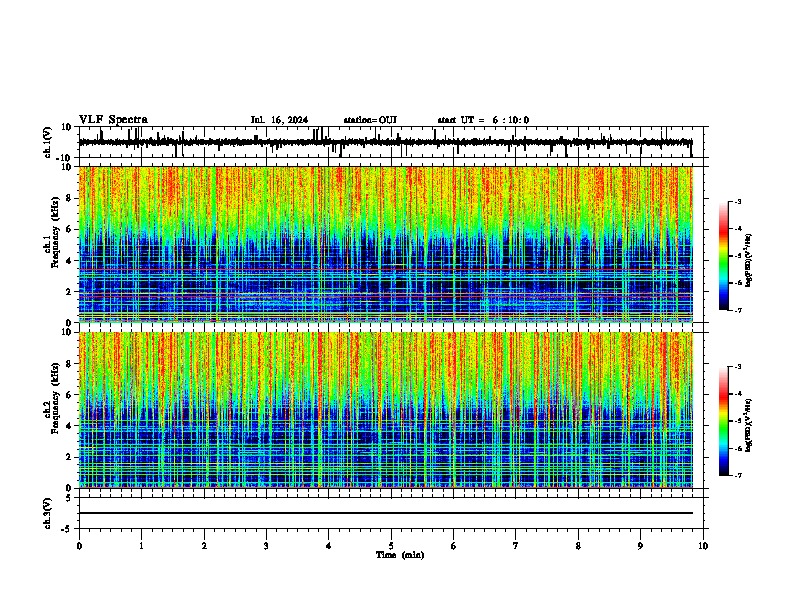Click the "-3" label on ch.1 color scale
792x612 pixels.
(x=737, y=201)
